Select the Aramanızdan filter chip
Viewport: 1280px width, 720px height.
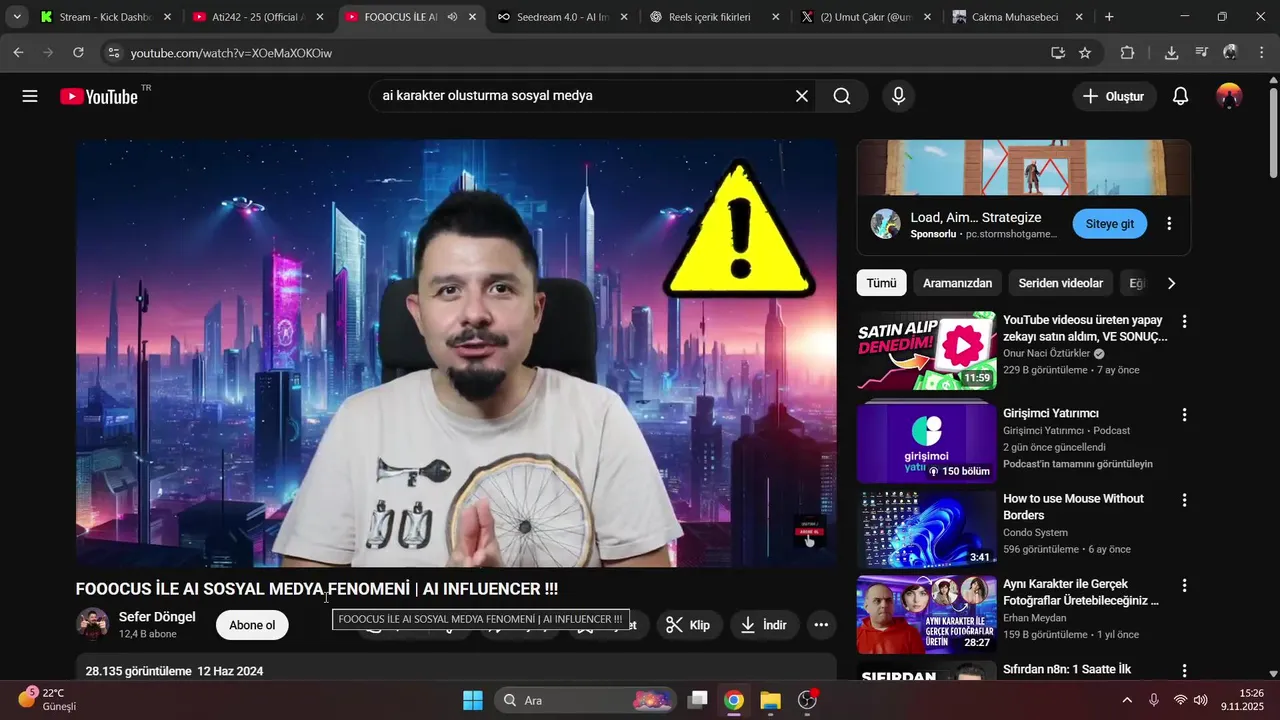click(x=957, y=283)
